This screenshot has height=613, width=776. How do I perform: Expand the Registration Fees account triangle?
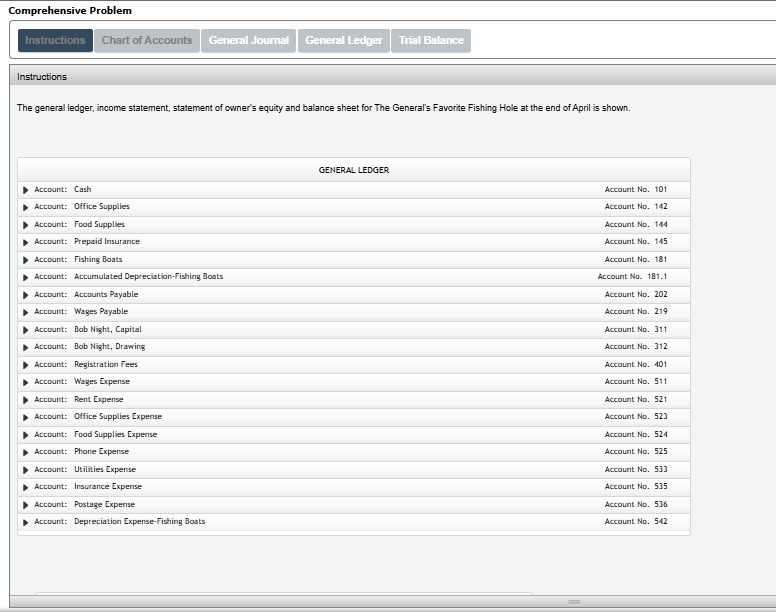click(26, 365)
